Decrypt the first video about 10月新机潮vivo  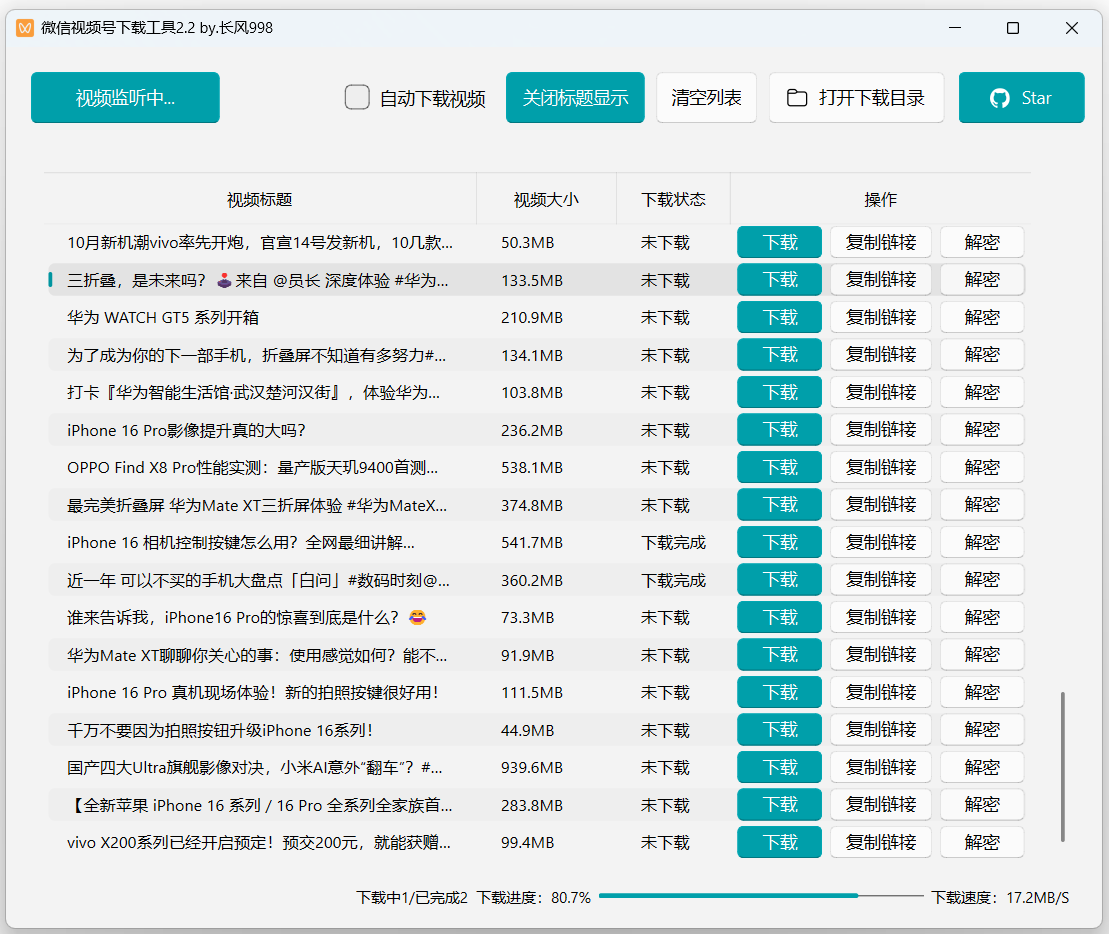981,242
